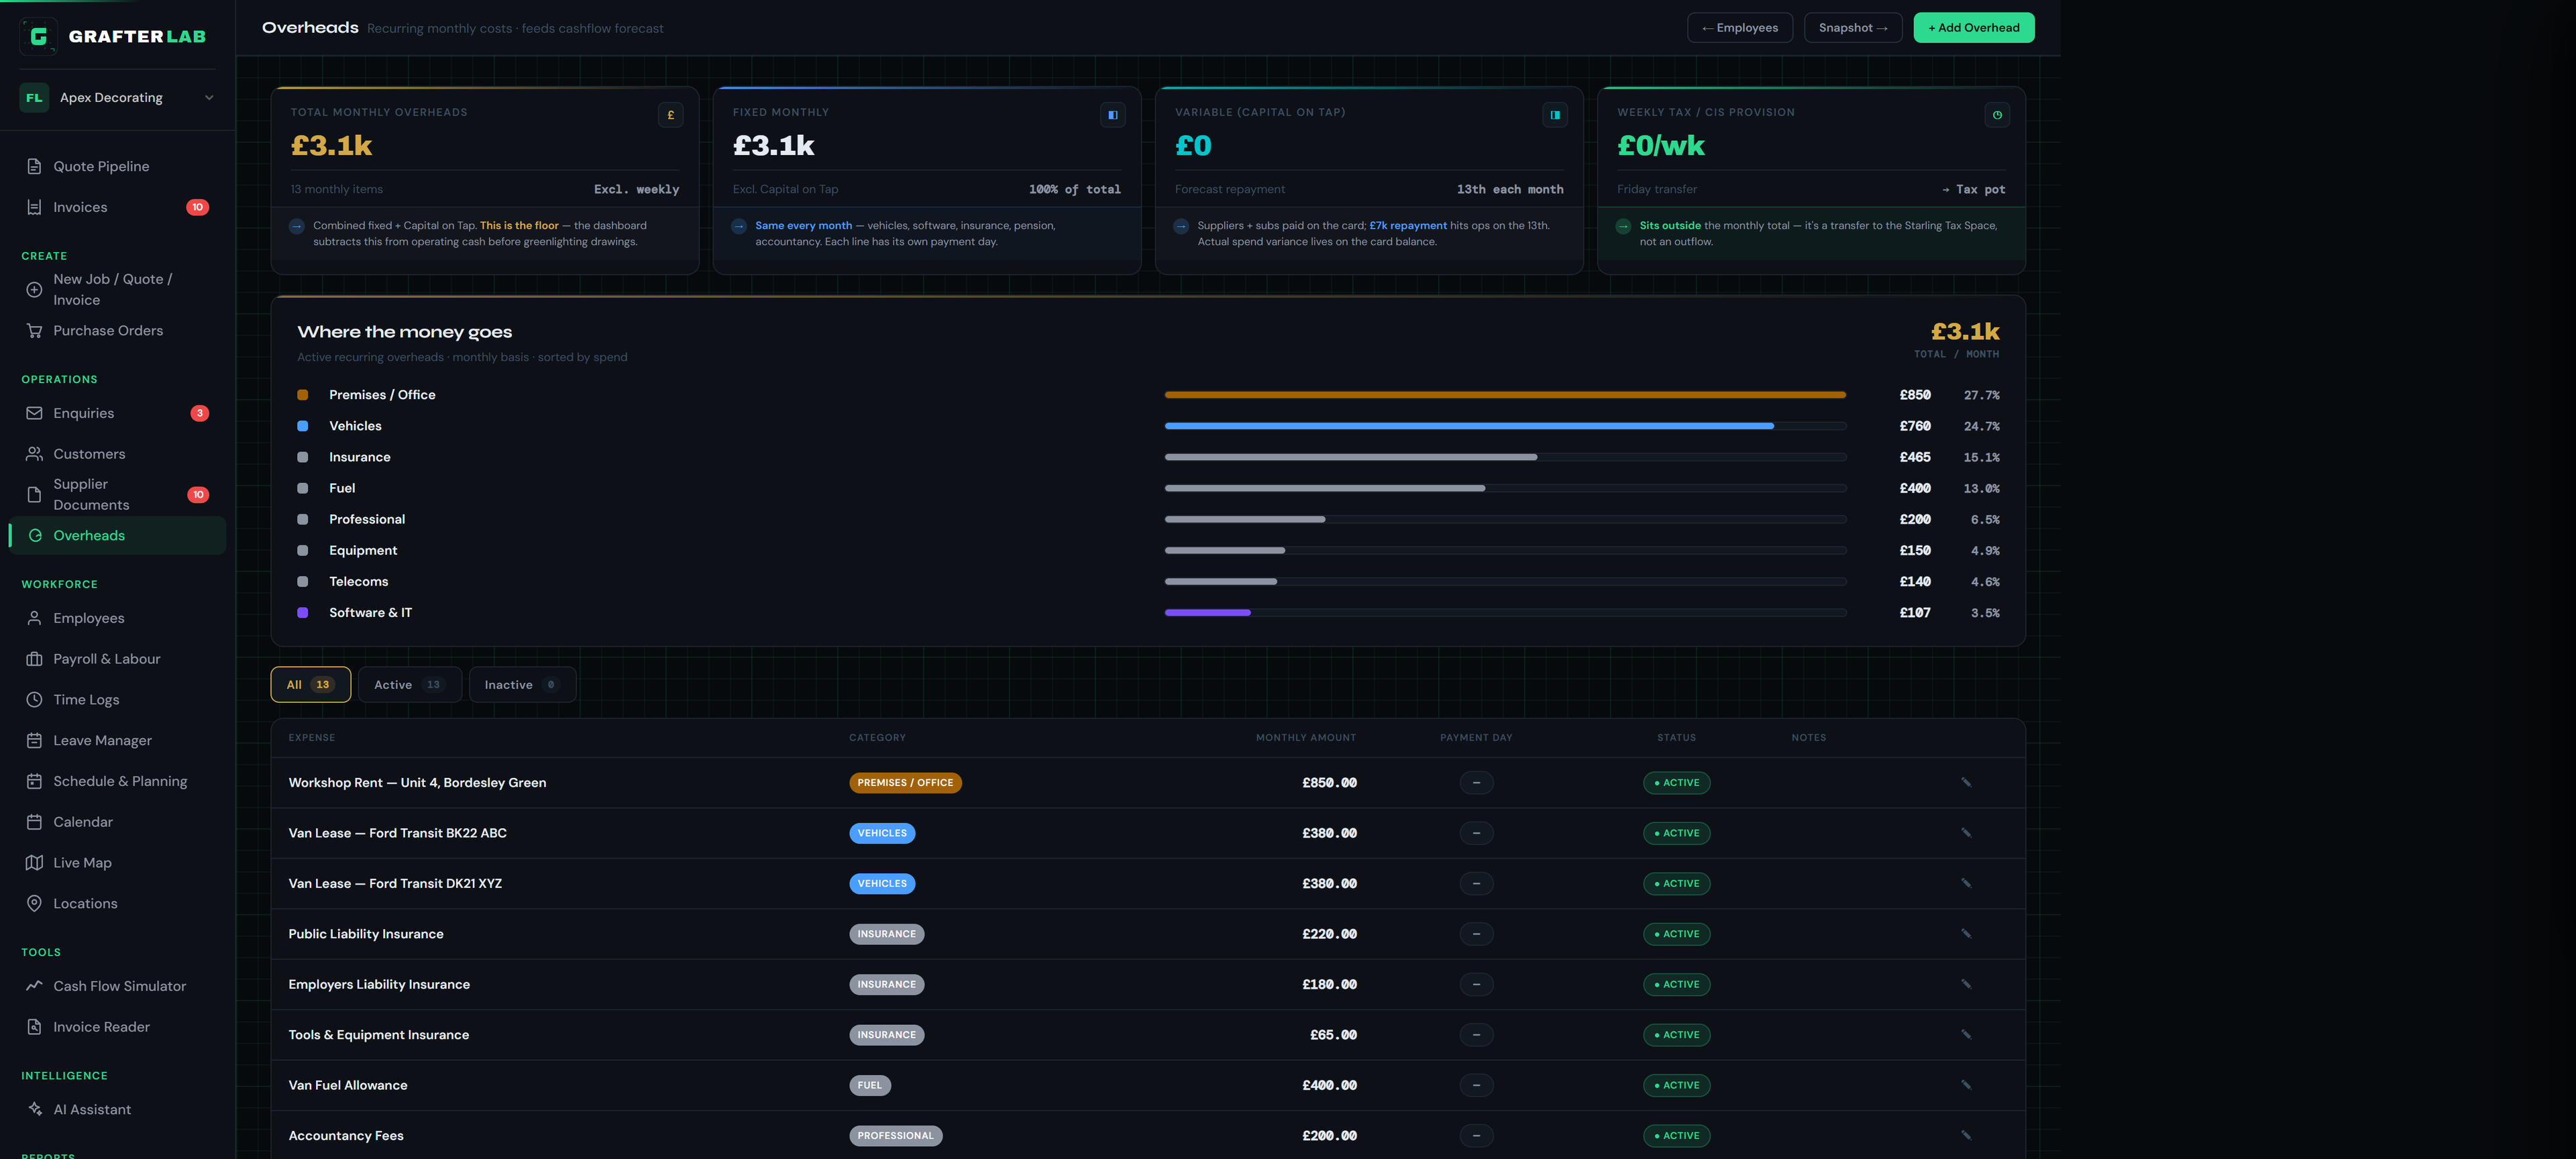
Task: Click £220.00 amount cell
Action: click(x=1329, y=934)
